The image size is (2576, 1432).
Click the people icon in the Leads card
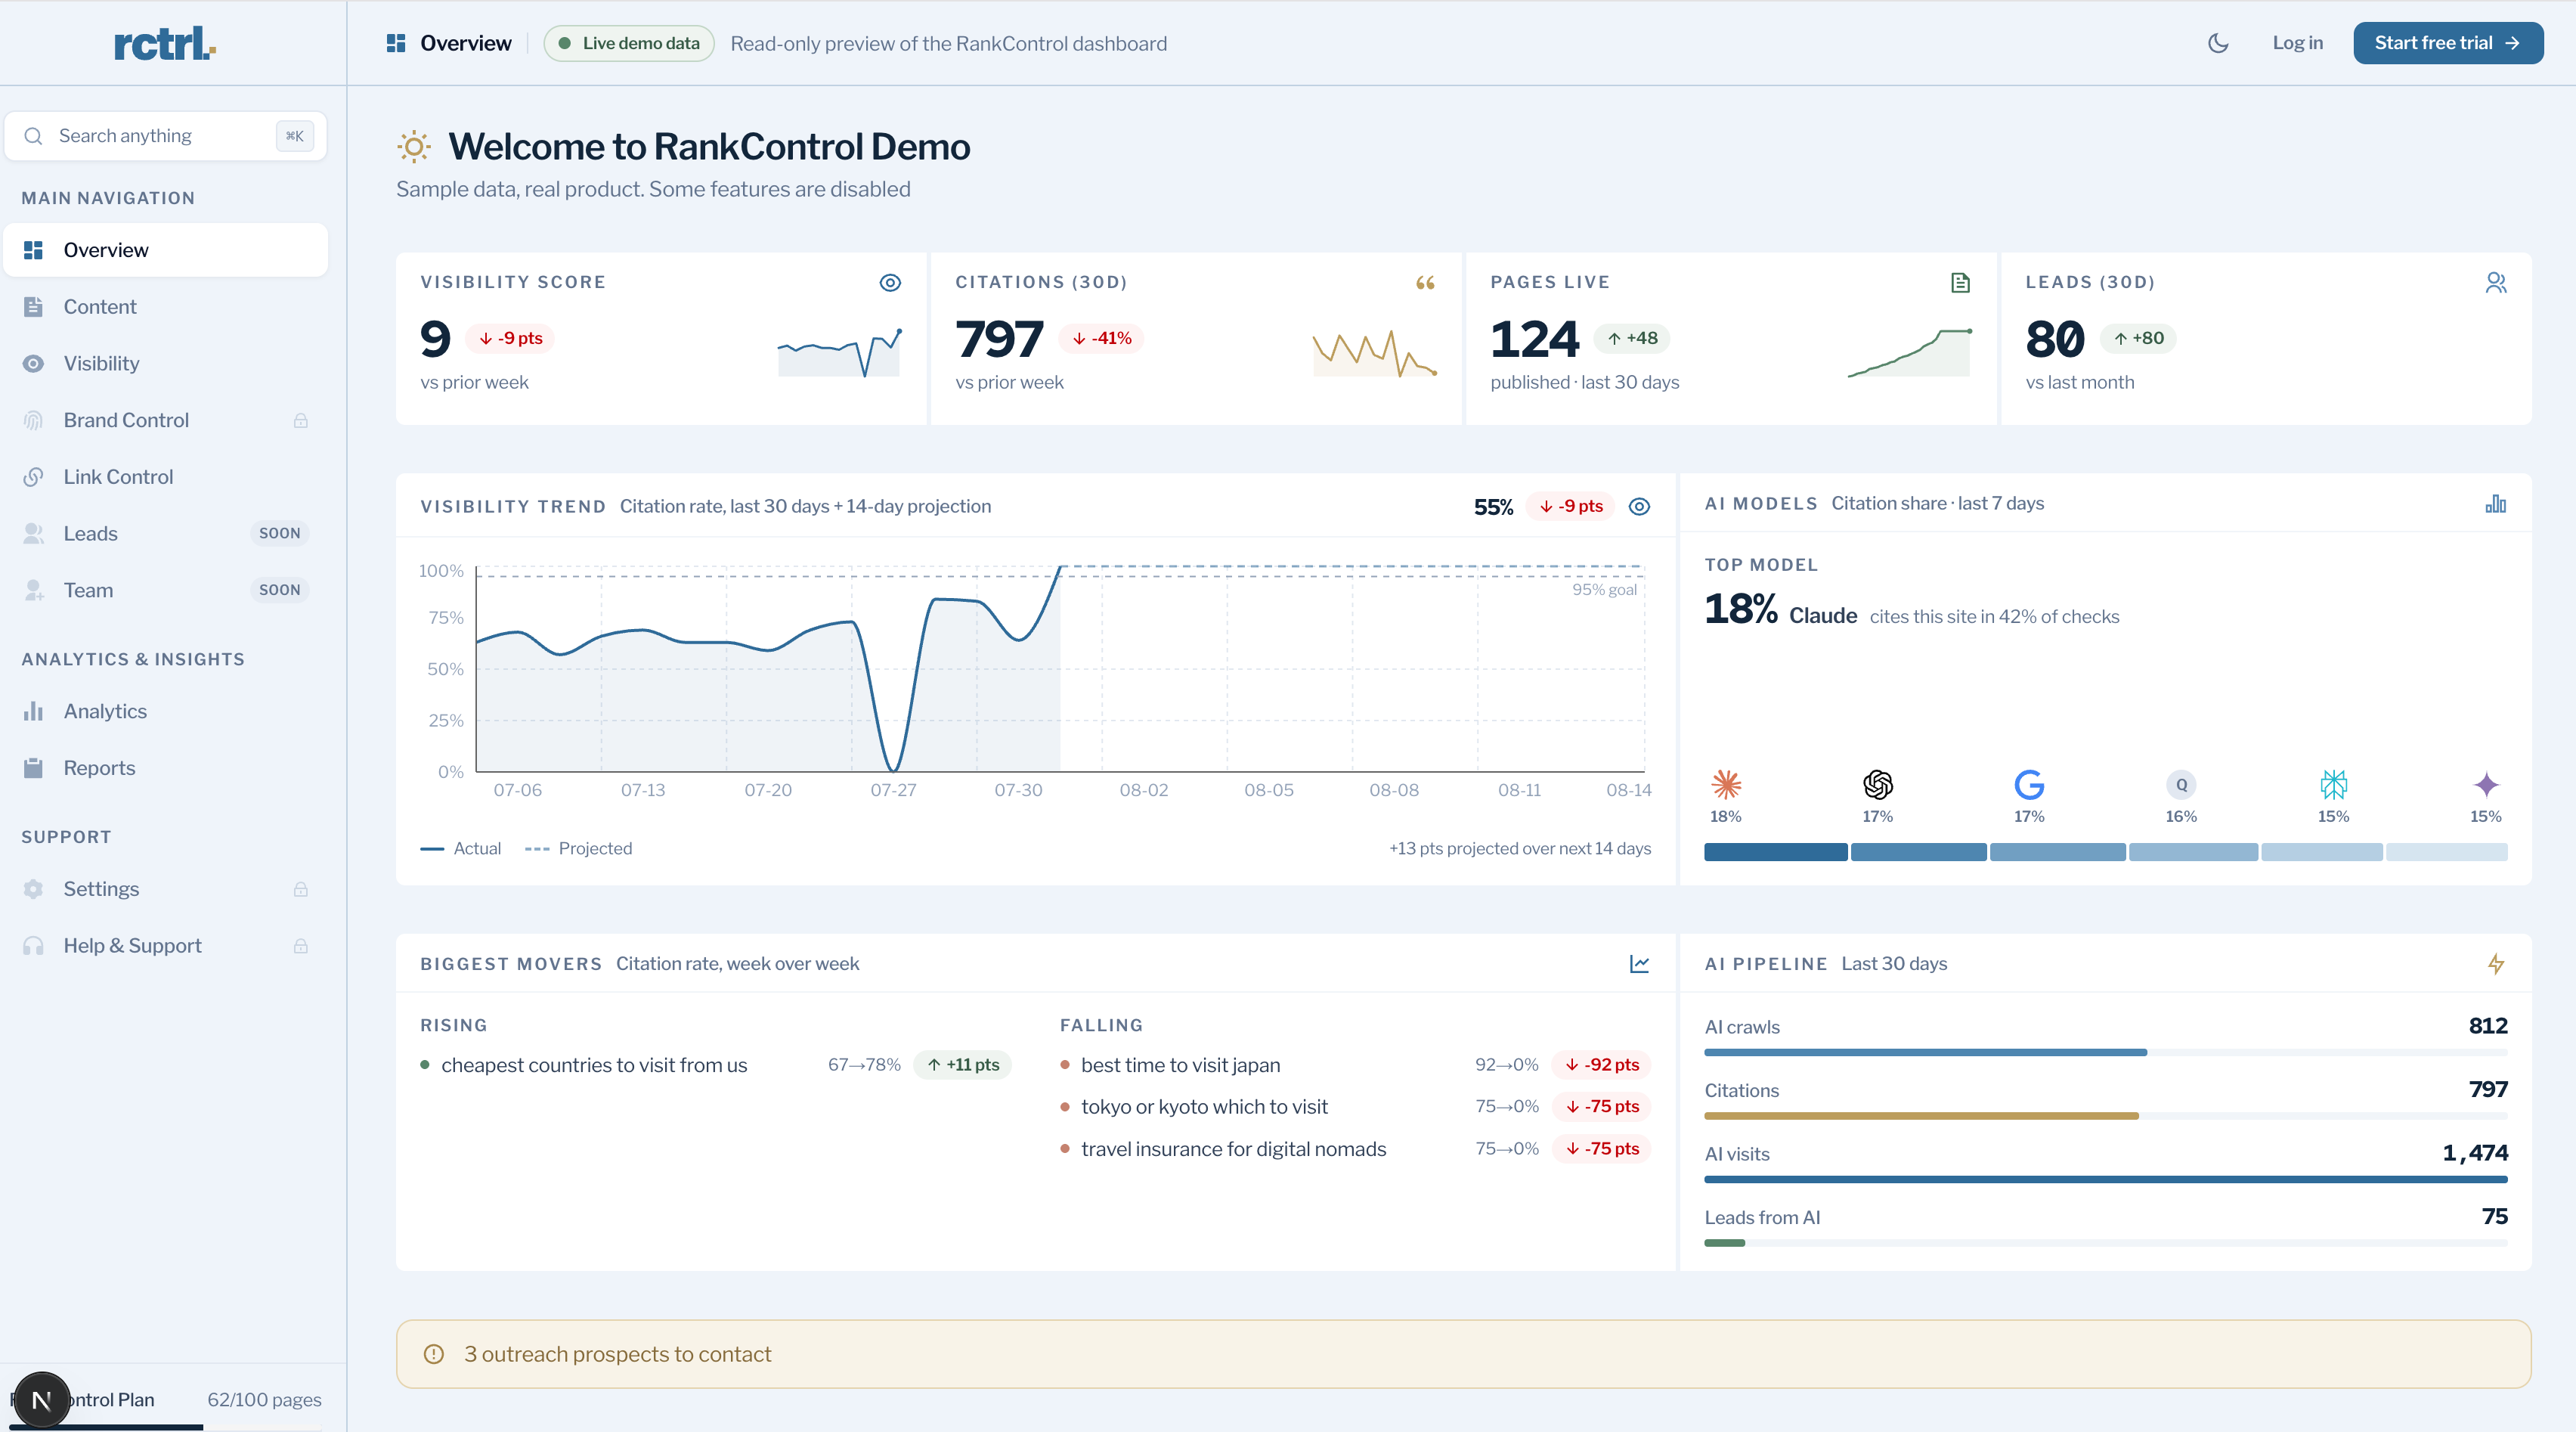2496,283
